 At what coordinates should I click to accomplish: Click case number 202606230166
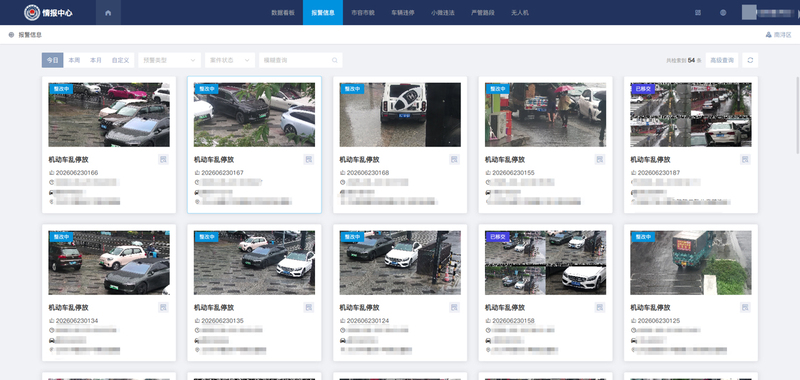pyautogui.click(x=77, y=173)
